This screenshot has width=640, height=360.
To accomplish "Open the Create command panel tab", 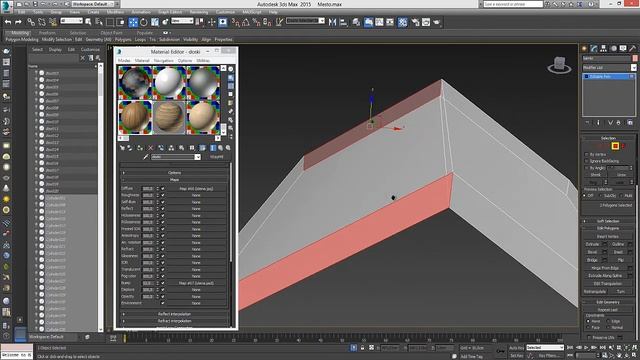I will point(584,49).
